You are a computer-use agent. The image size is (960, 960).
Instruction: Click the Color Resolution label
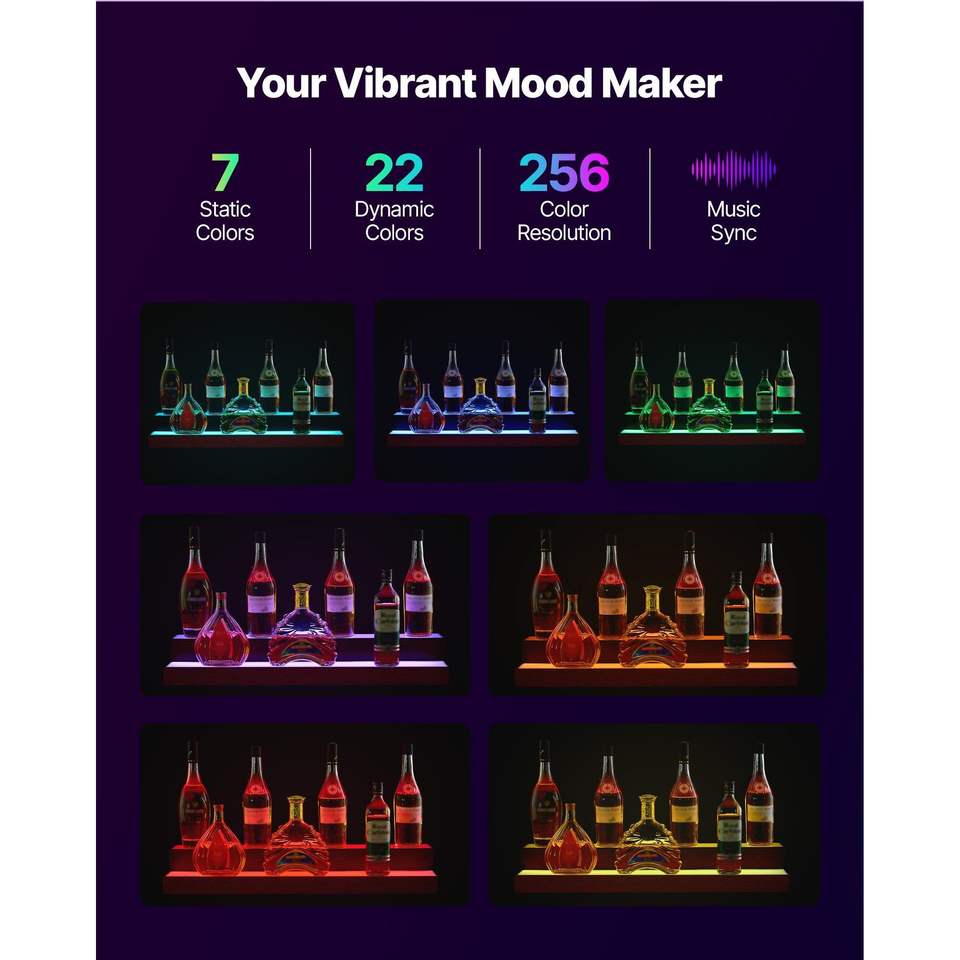pyautogui.click(x=564, y=221)
